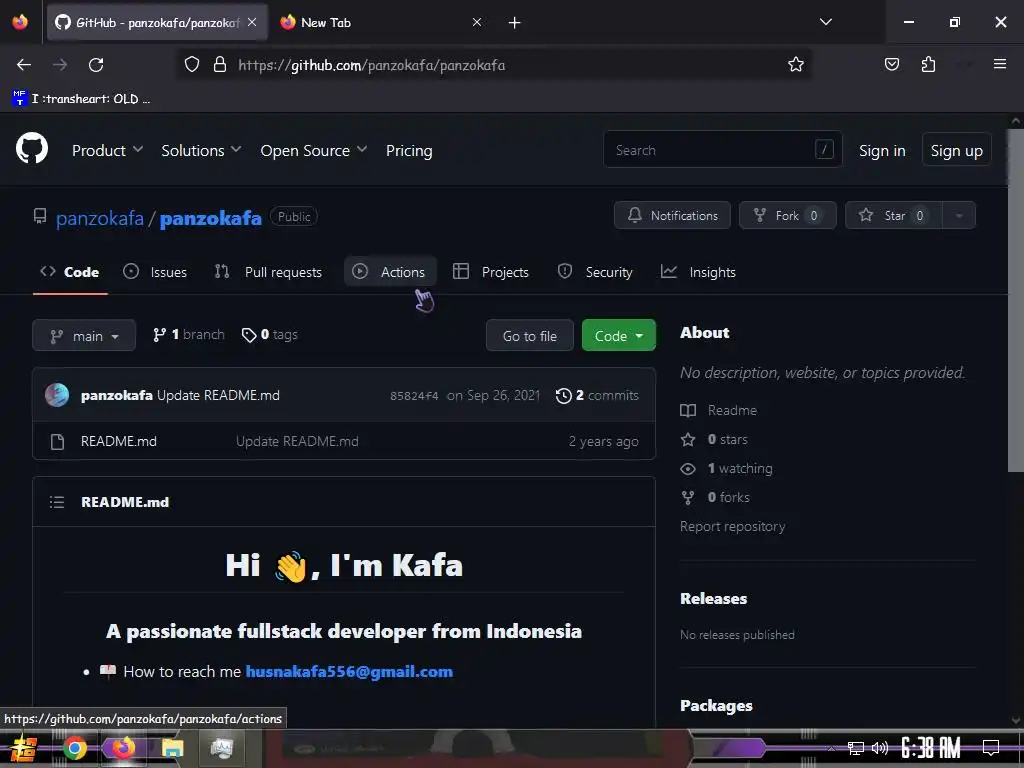This screenshot has height=768, width=1024.
Task: Open README.md outline list icon
Action: click(x=57, y=502)
